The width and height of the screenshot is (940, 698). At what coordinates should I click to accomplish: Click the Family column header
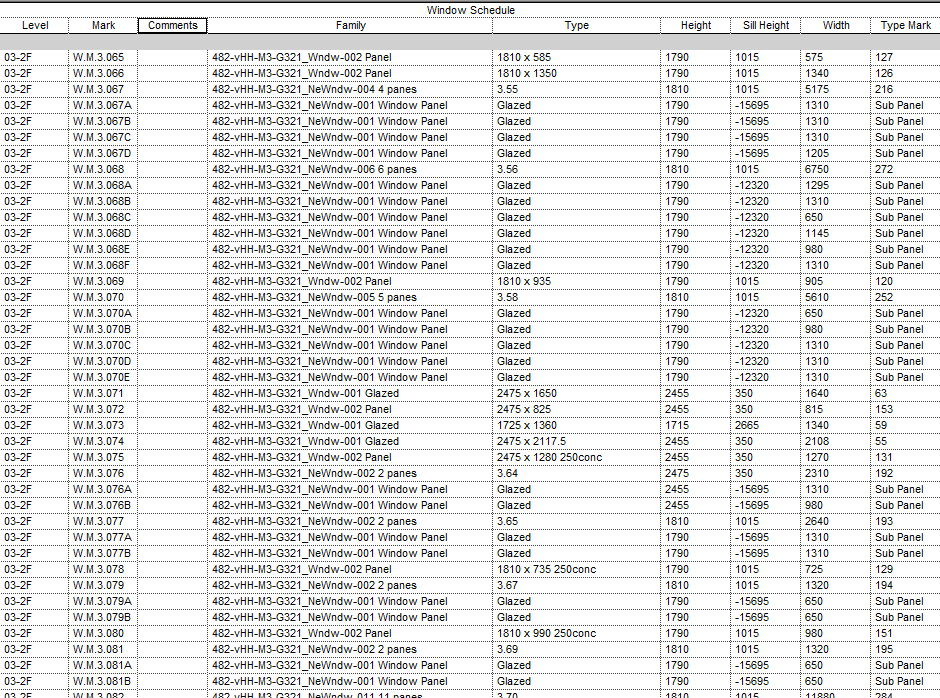(x=350, y=25)
